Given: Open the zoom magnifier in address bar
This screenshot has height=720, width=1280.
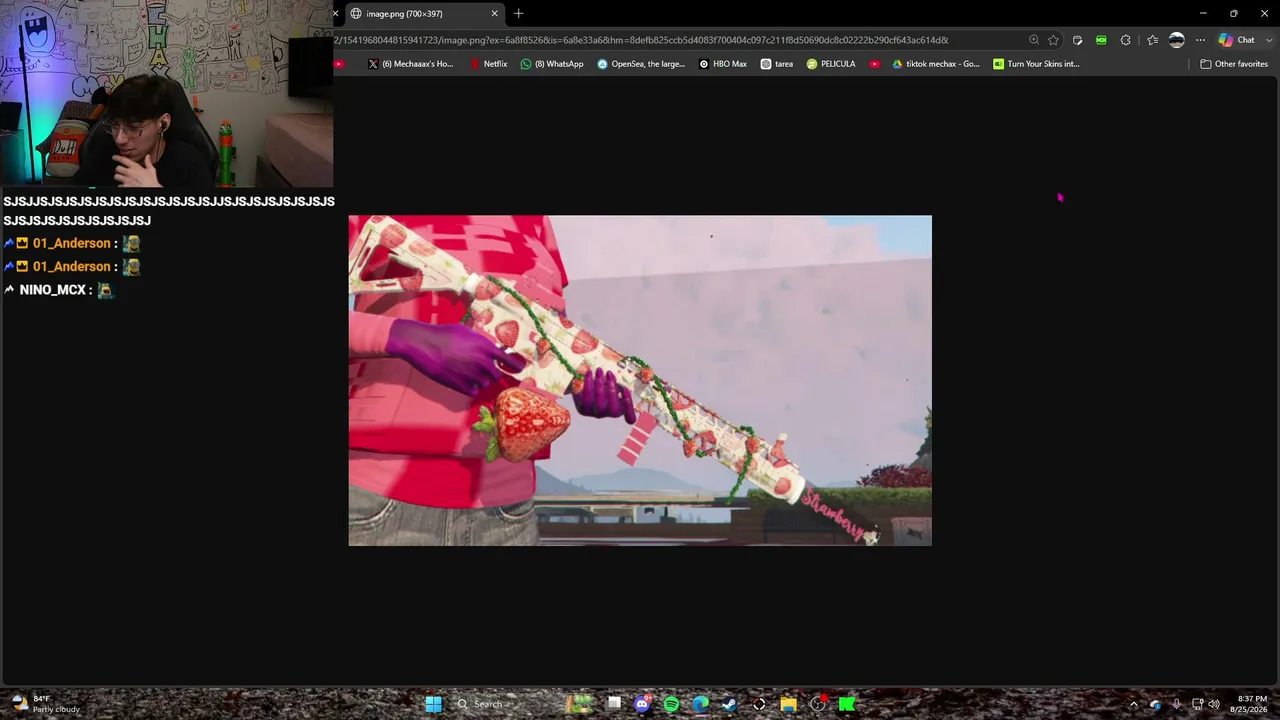Looking at the screenshot, I should pyautogui.click(x=1034, y=40).
